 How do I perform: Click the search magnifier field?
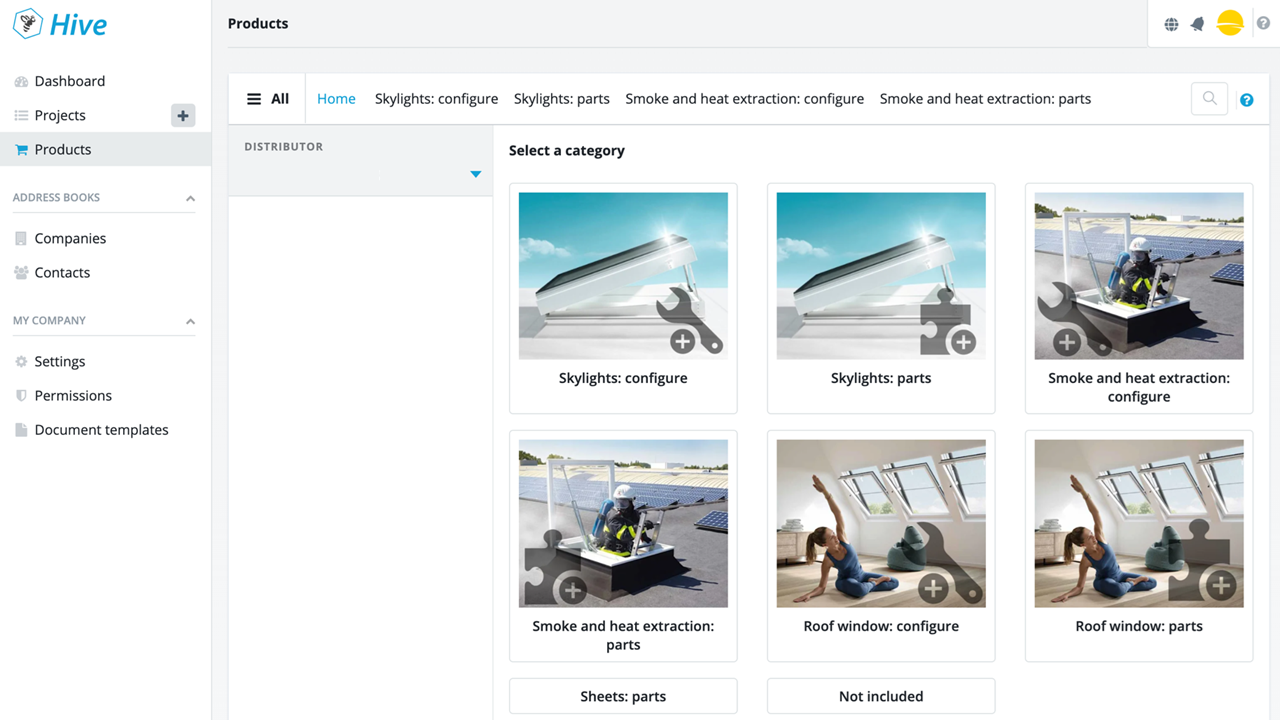point(1209,98)
